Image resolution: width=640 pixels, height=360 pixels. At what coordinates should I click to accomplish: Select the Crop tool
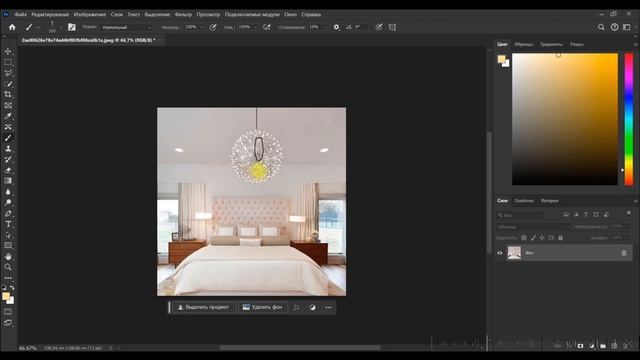click(8, 94)
